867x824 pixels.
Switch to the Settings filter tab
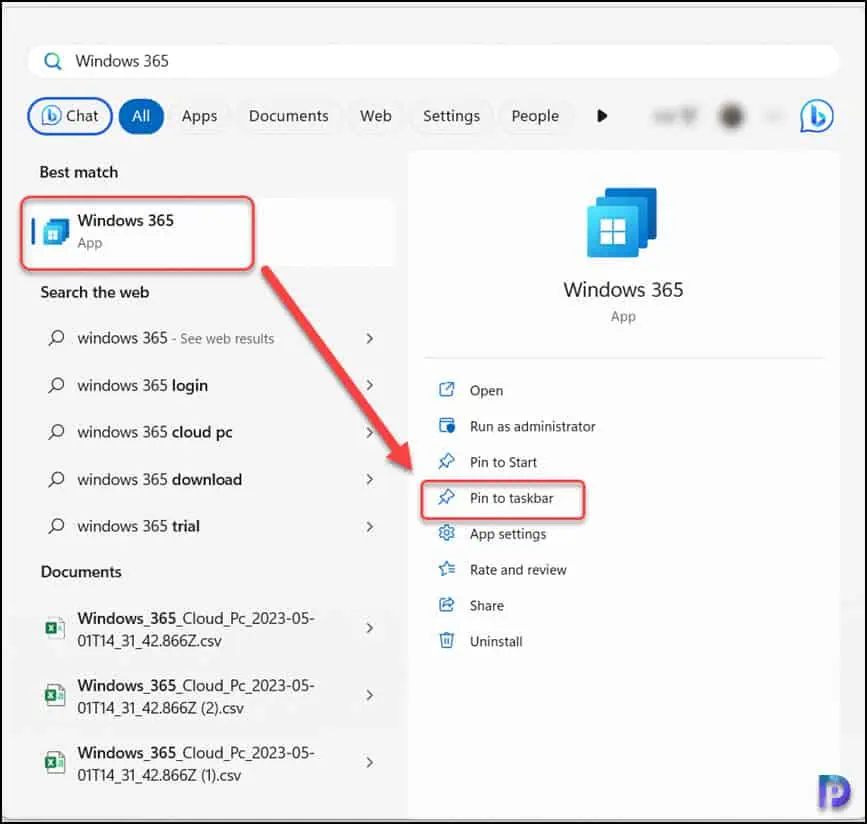tap(452, 116)
